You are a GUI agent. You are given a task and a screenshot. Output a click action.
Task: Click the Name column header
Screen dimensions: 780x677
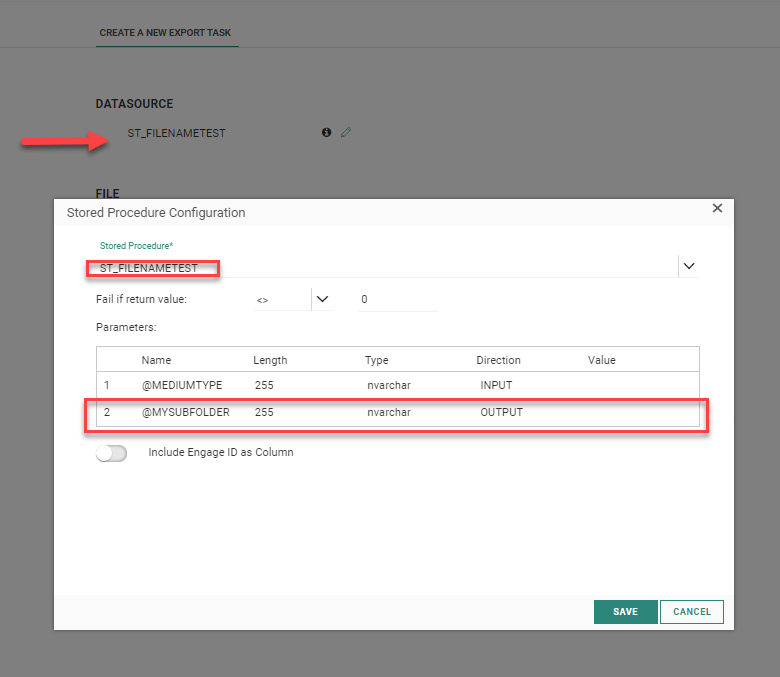(156, 360)
